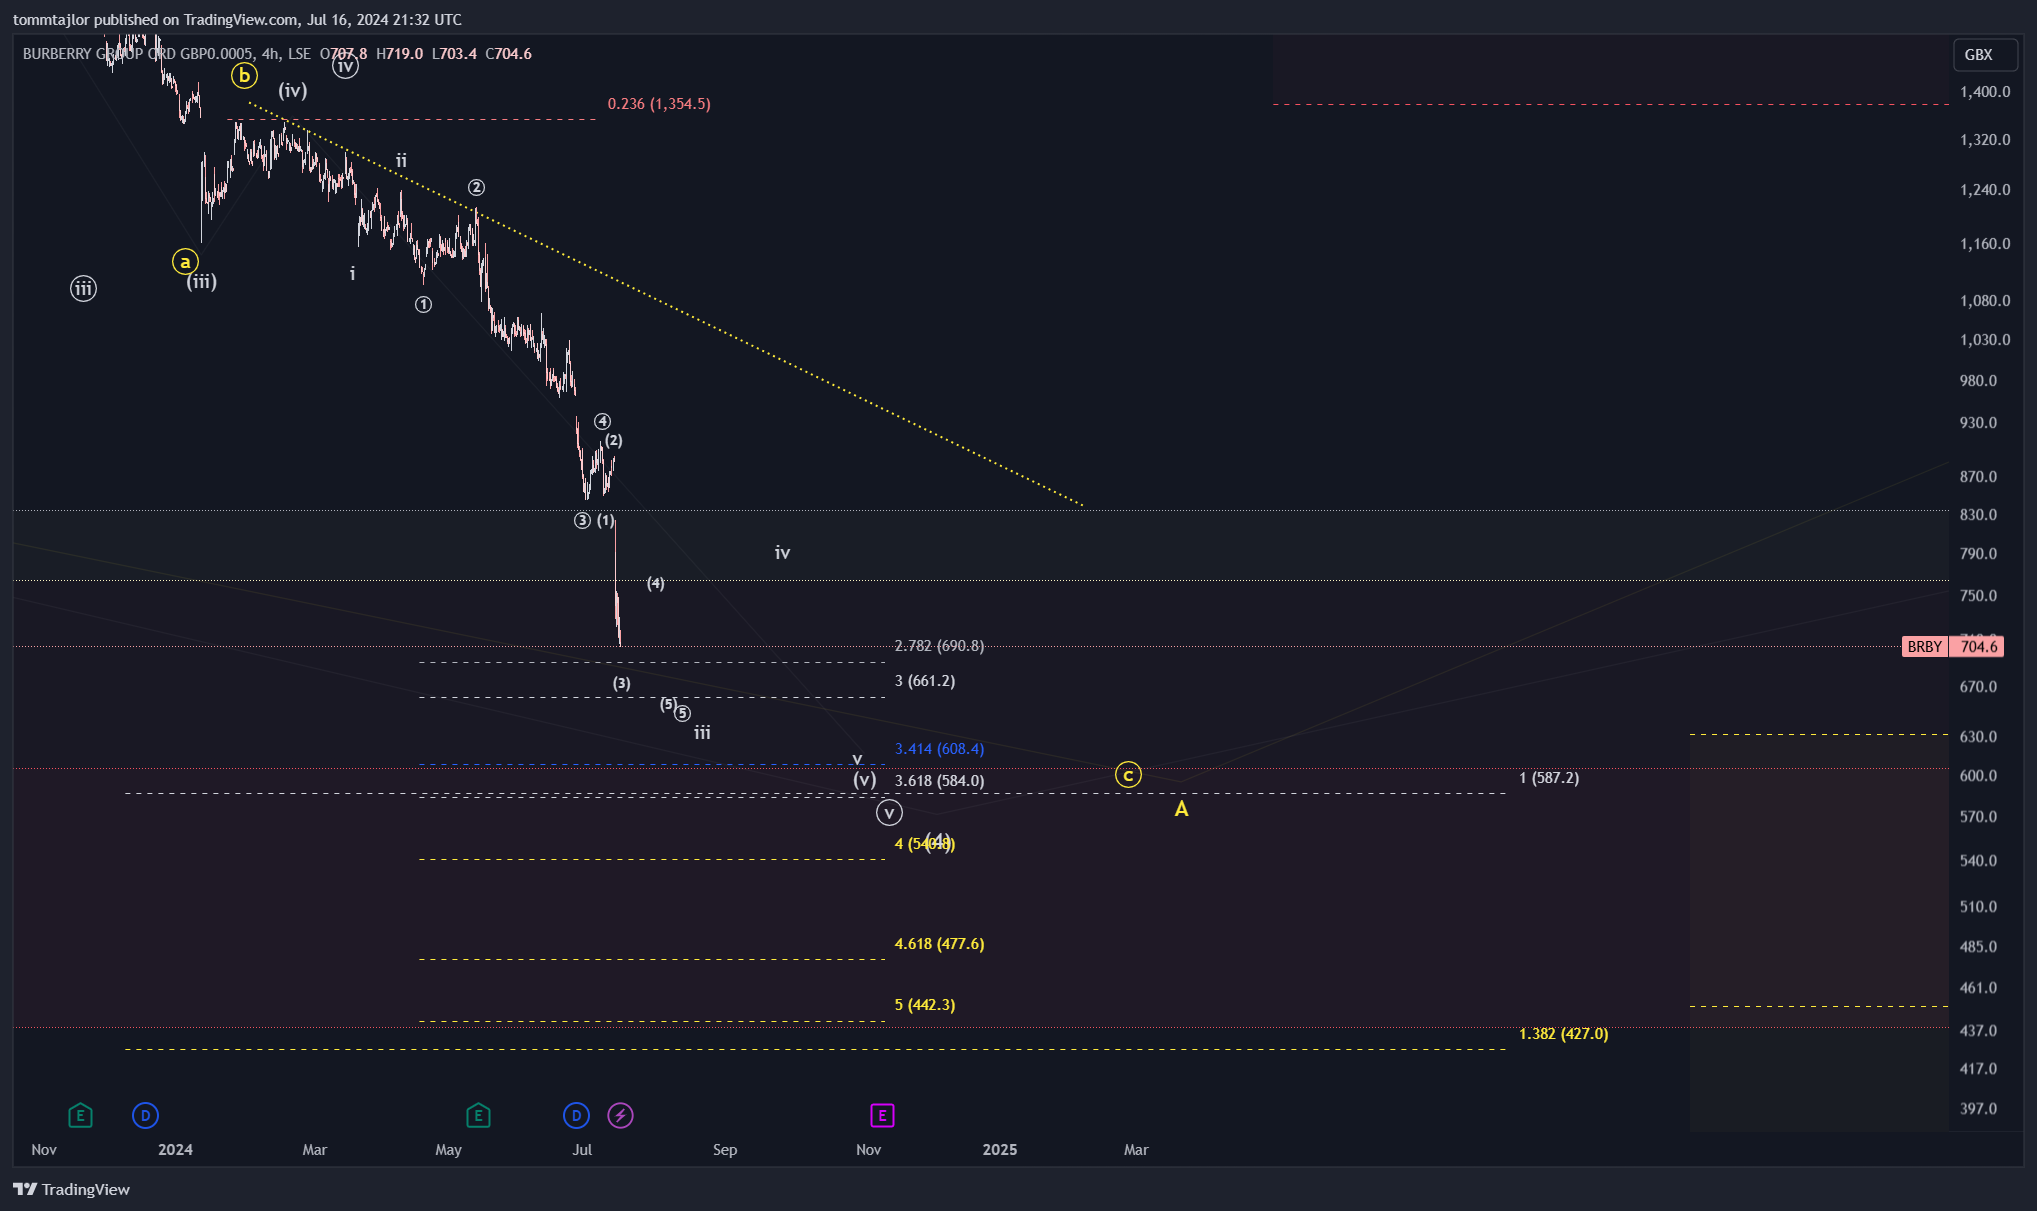Viewport: 2037px width, 1211px height.
Task: Select the white circled 'v' wave label
Action: [x=889, y=813]
